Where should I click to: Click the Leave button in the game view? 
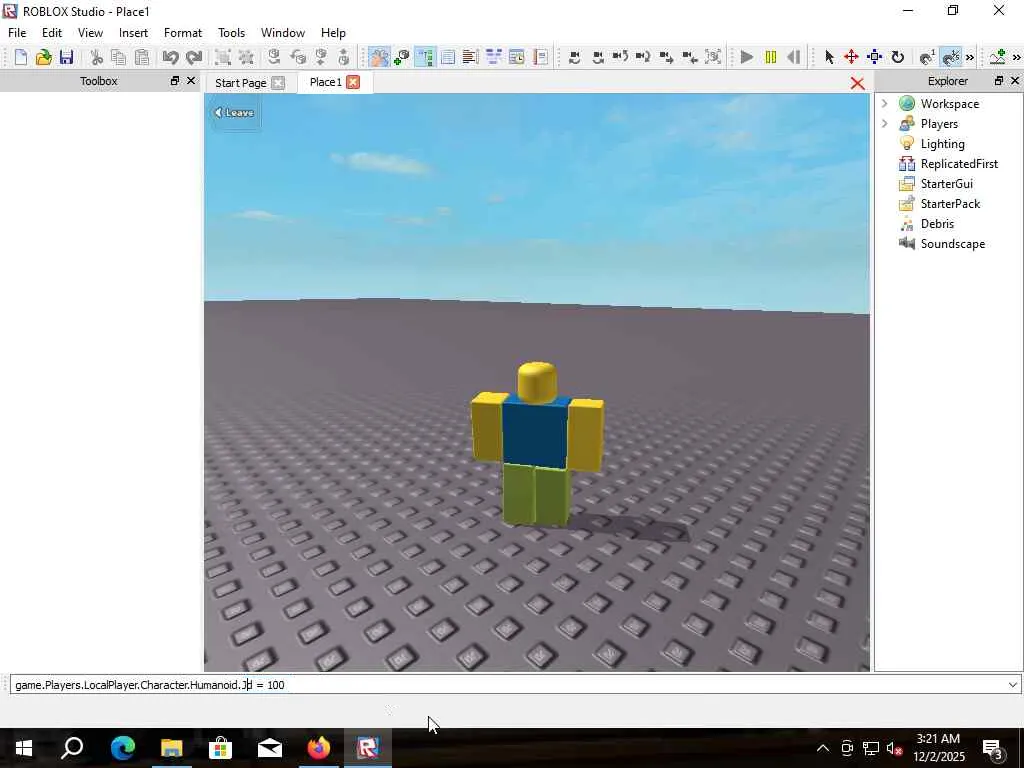click(x=234, y=112)
